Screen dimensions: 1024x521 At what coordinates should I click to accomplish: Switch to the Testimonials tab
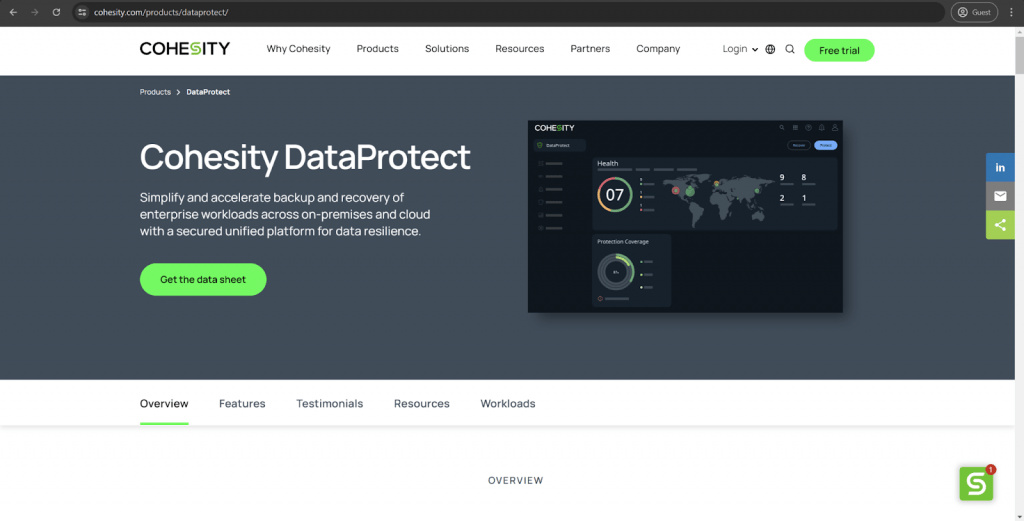[x=329, y=404]
